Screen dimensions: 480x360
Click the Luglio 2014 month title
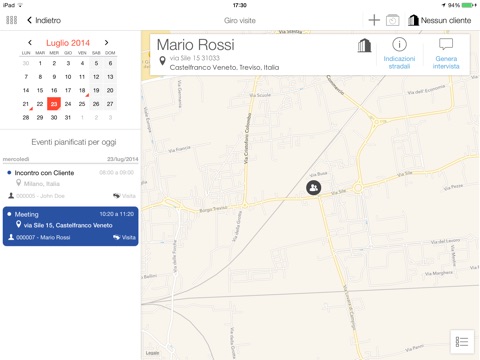coord(68,43)
